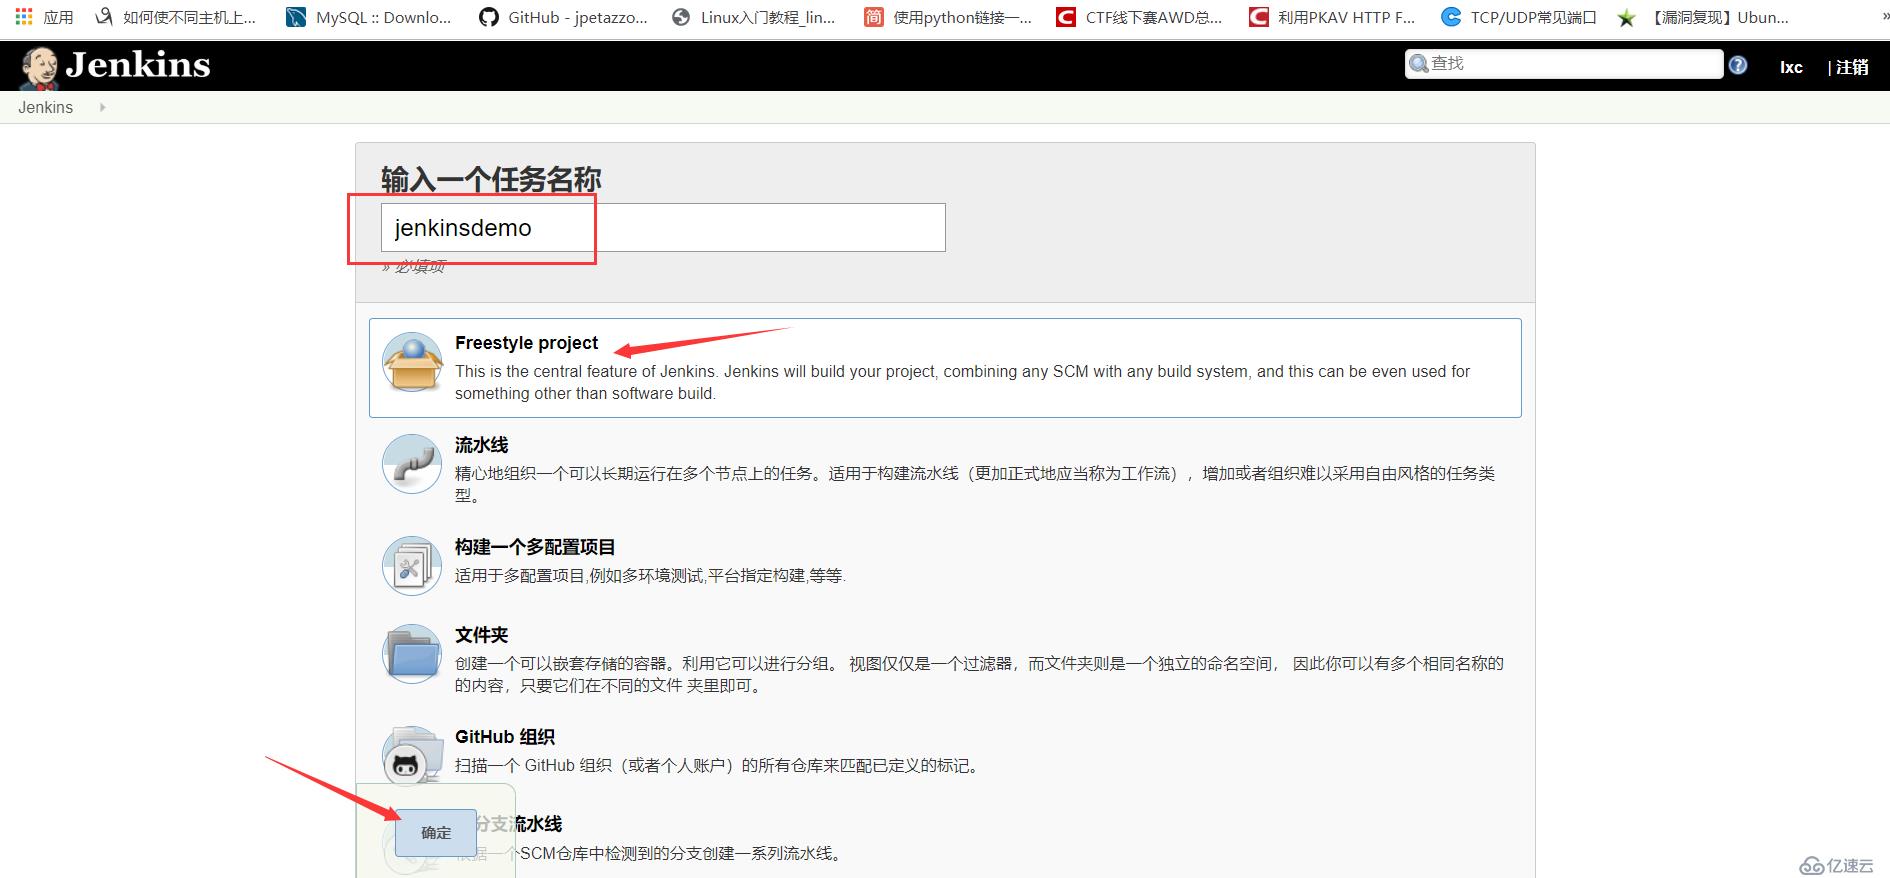Click the 输入一个任务名称 heading text
1890x878 pixels.
(x=491, y=180)
